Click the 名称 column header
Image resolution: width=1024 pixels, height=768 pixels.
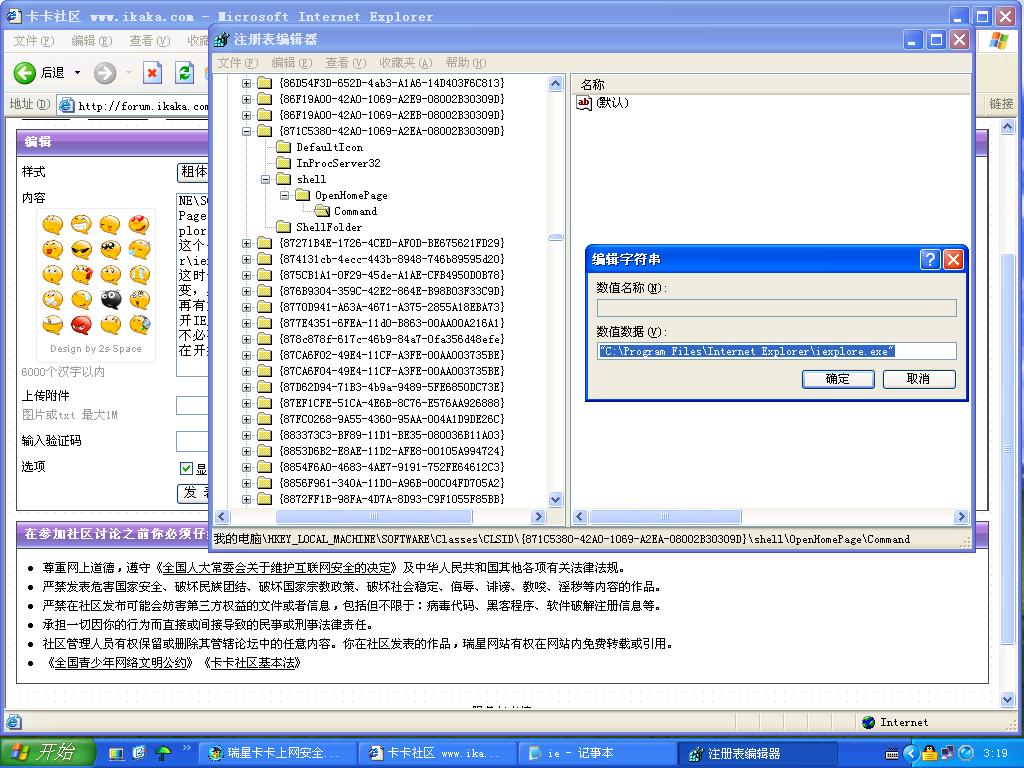coord(771,84)
